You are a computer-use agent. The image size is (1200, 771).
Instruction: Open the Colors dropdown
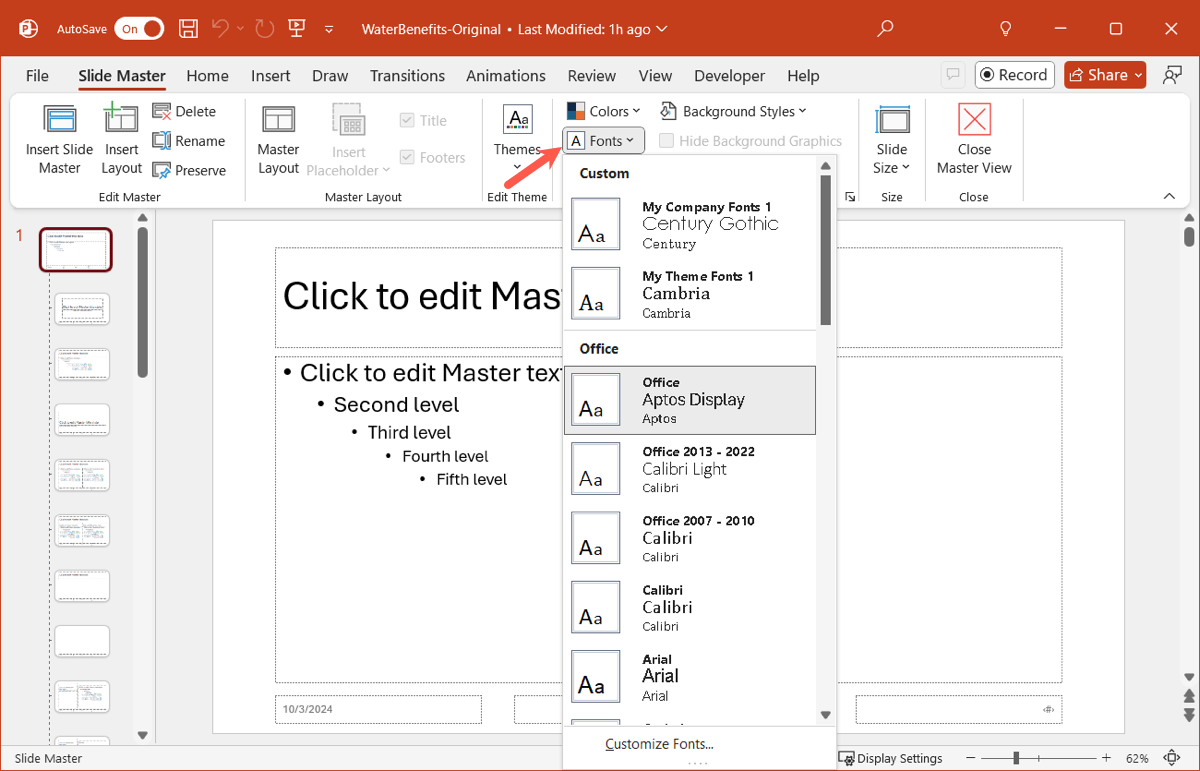pos(602,111)
